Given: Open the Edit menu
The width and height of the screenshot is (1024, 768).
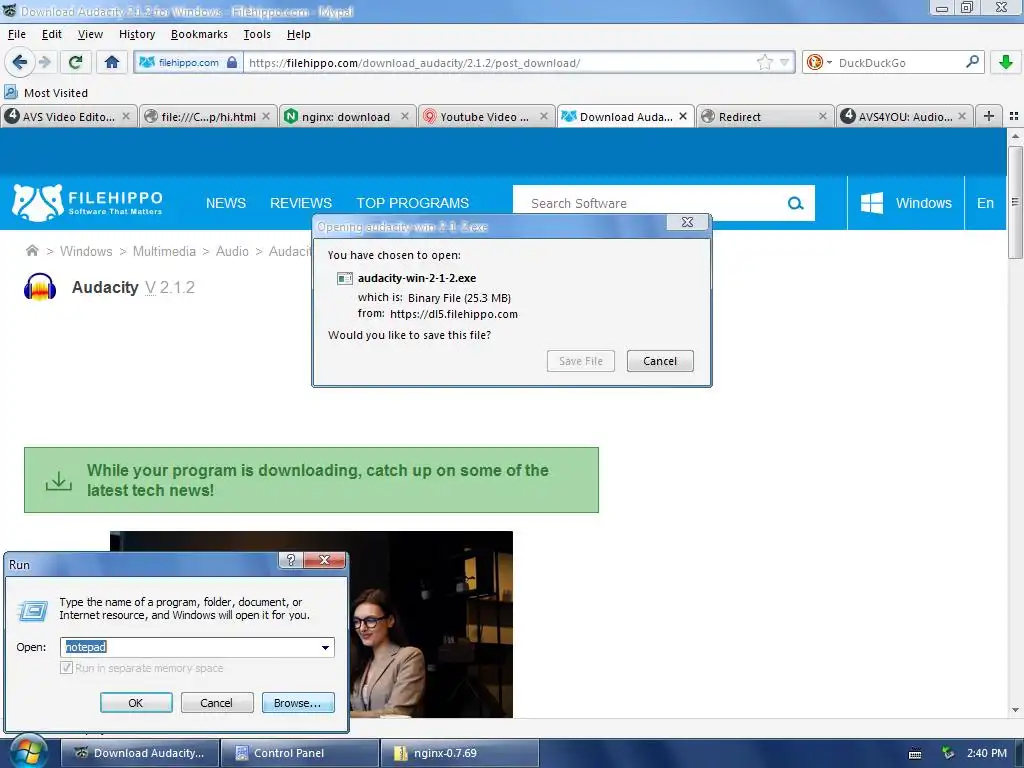Looking at the screenshot, I should pos(52,34).
